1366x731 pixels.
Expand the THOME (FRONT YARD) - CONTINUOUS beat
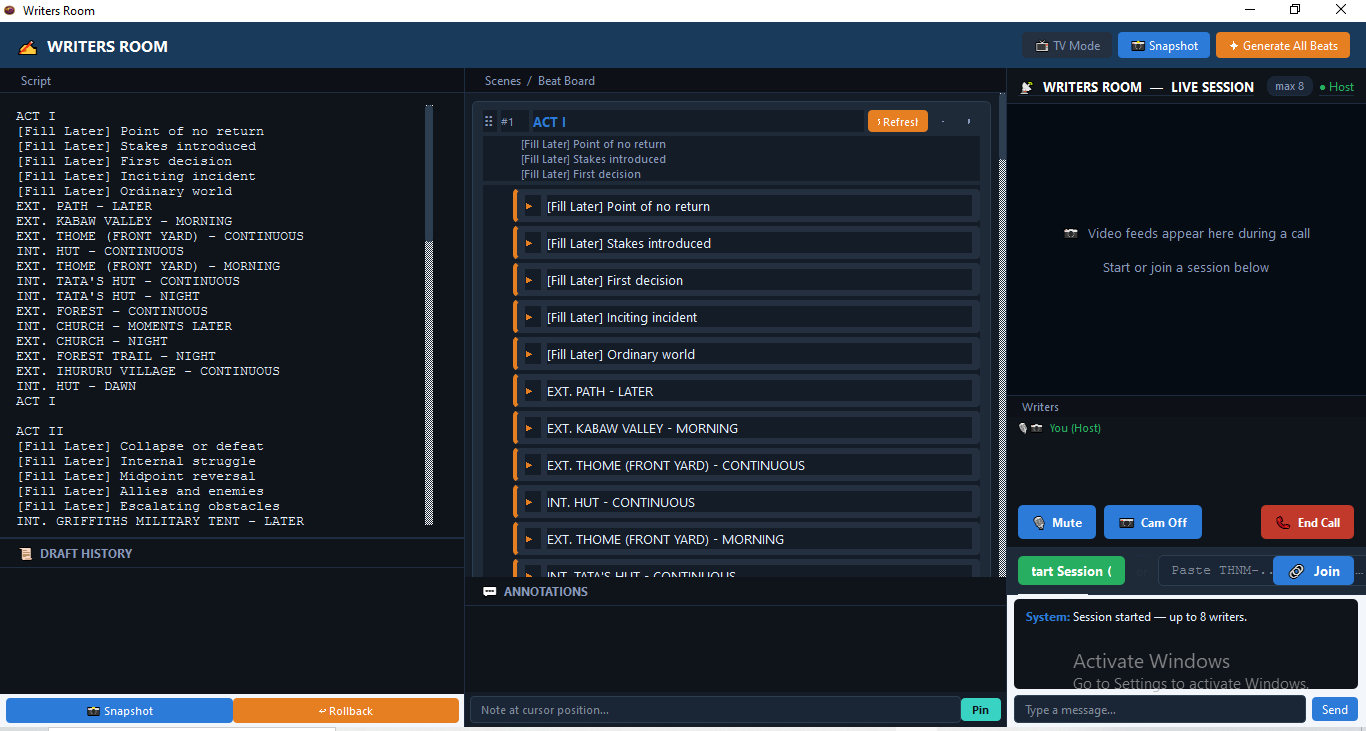pos(529,465)
